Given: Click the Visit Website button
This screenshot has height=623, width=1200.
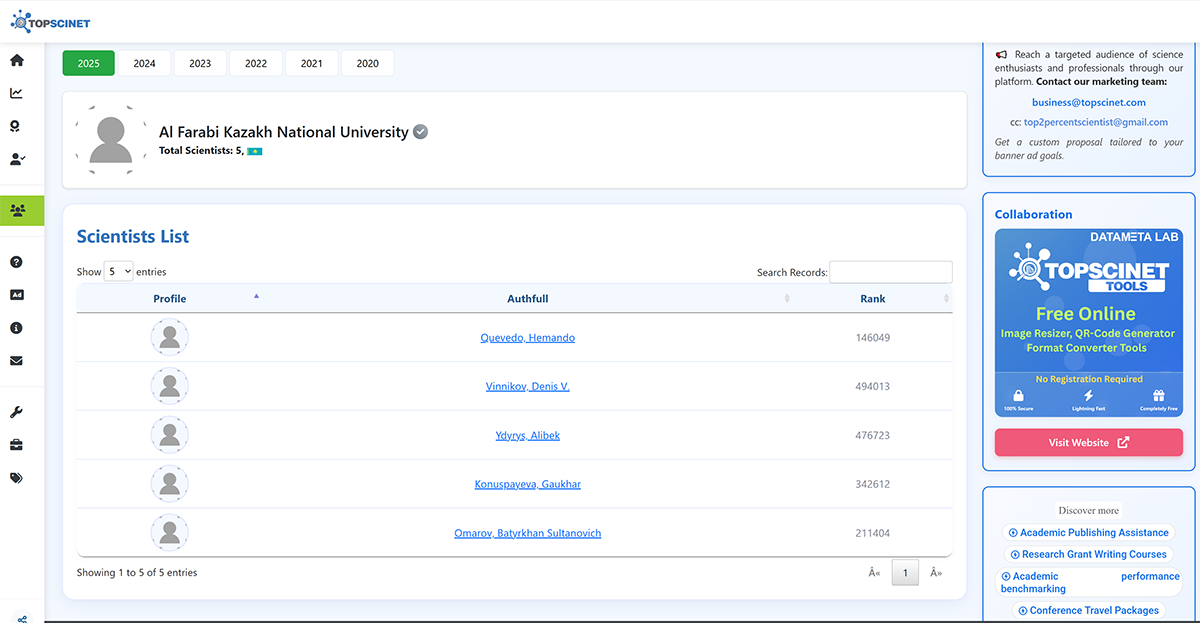Looking at the screenshot, I should (1088, 443).
